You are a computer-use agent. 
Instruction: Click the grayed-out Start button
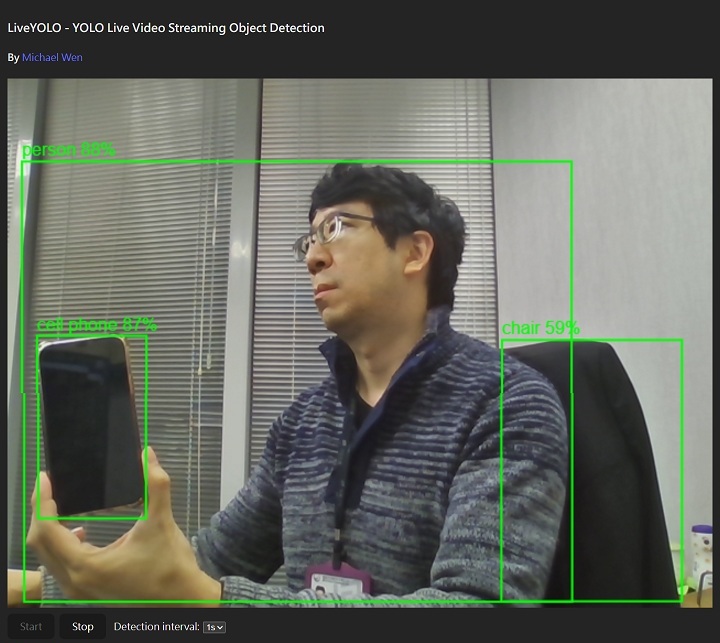point(31,627)
